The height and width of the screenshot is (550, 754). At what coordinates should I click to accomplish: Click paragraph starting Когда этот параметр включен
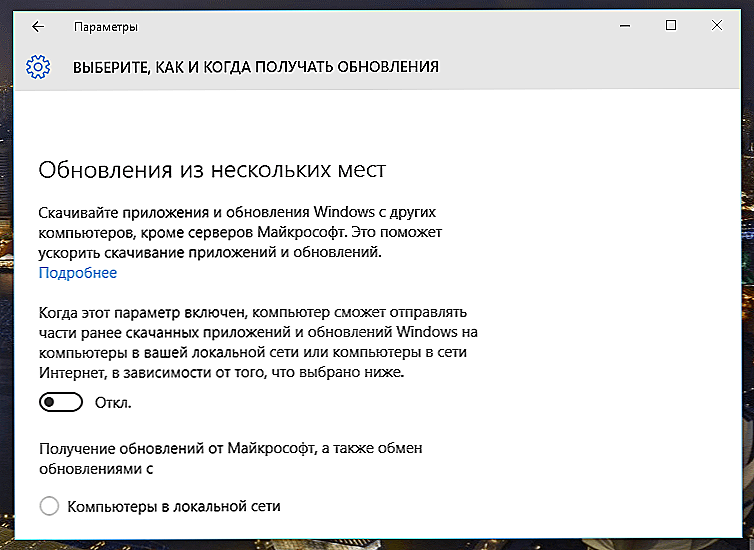258,342
